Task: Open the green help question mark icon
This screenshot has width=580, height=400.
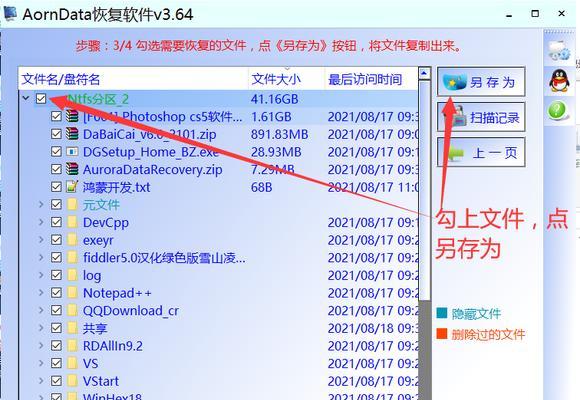Action: click(x=557, y=110)
